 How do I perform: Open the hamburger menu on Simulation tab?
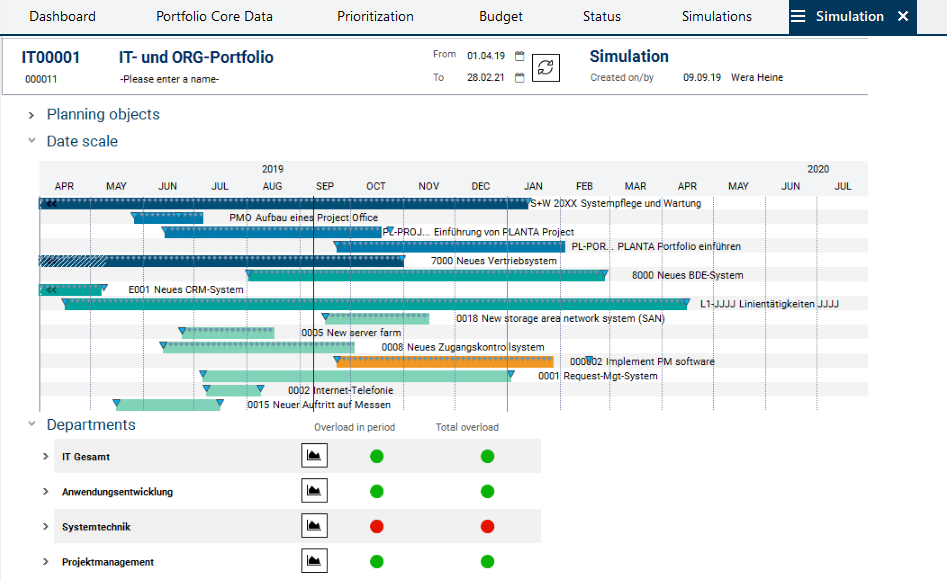[798, 17]
